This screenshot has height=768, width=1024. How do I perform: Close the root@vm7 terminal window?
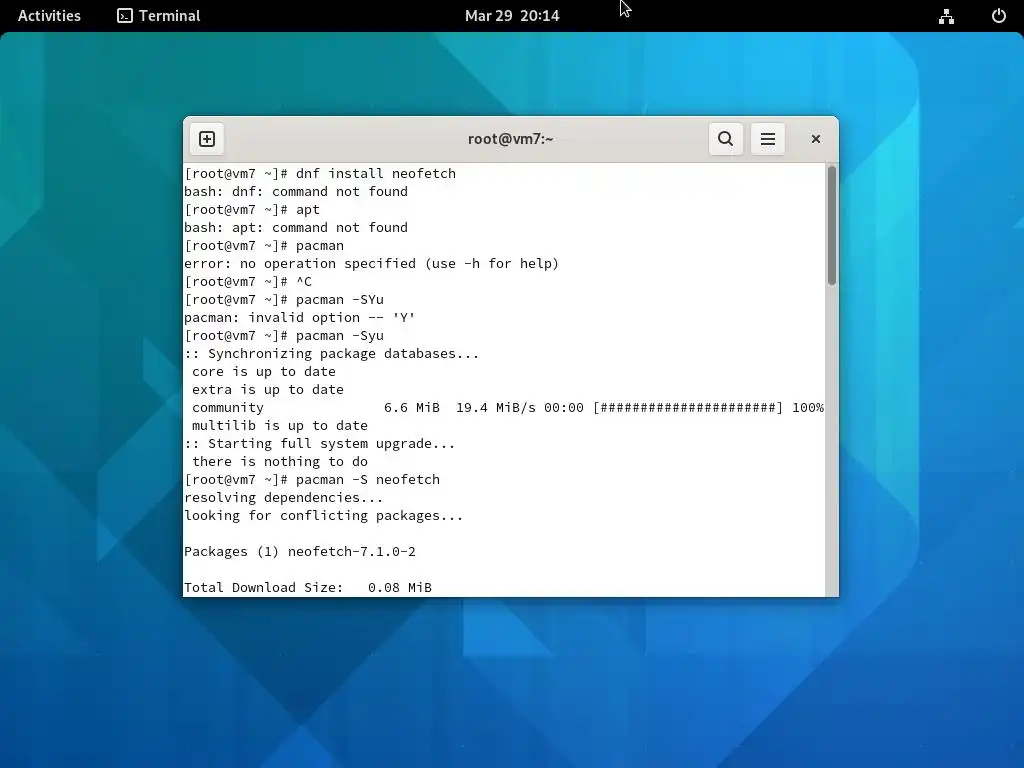816,139
